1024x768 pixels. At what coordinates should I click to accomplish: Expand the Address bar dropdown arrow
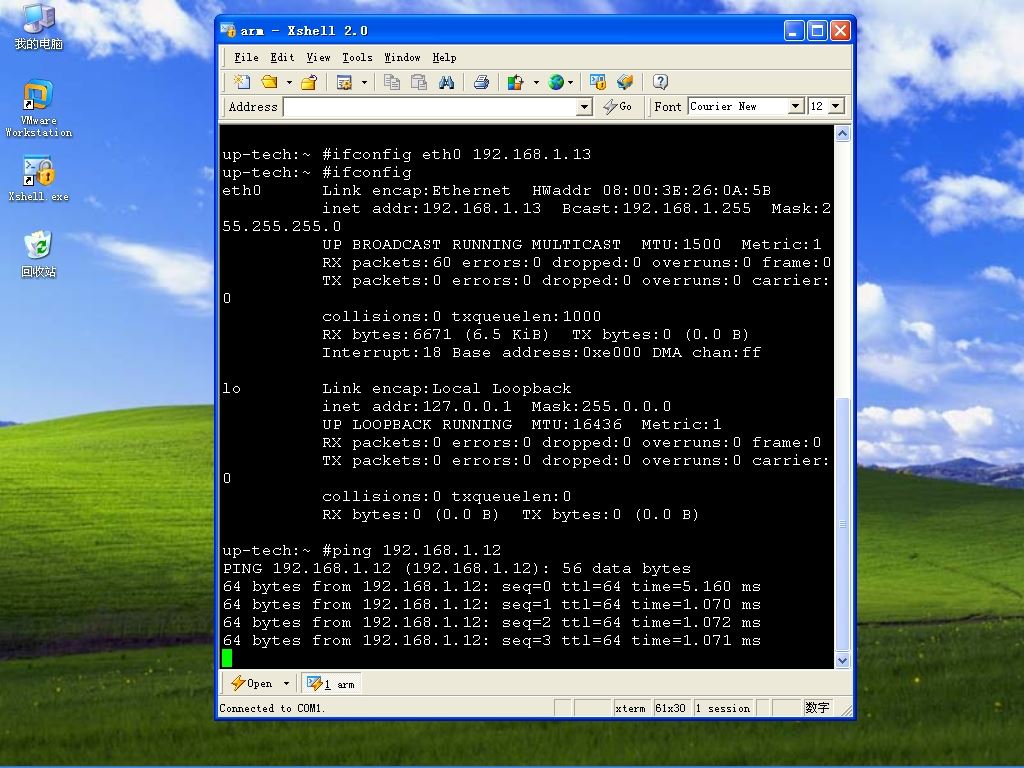584,106
